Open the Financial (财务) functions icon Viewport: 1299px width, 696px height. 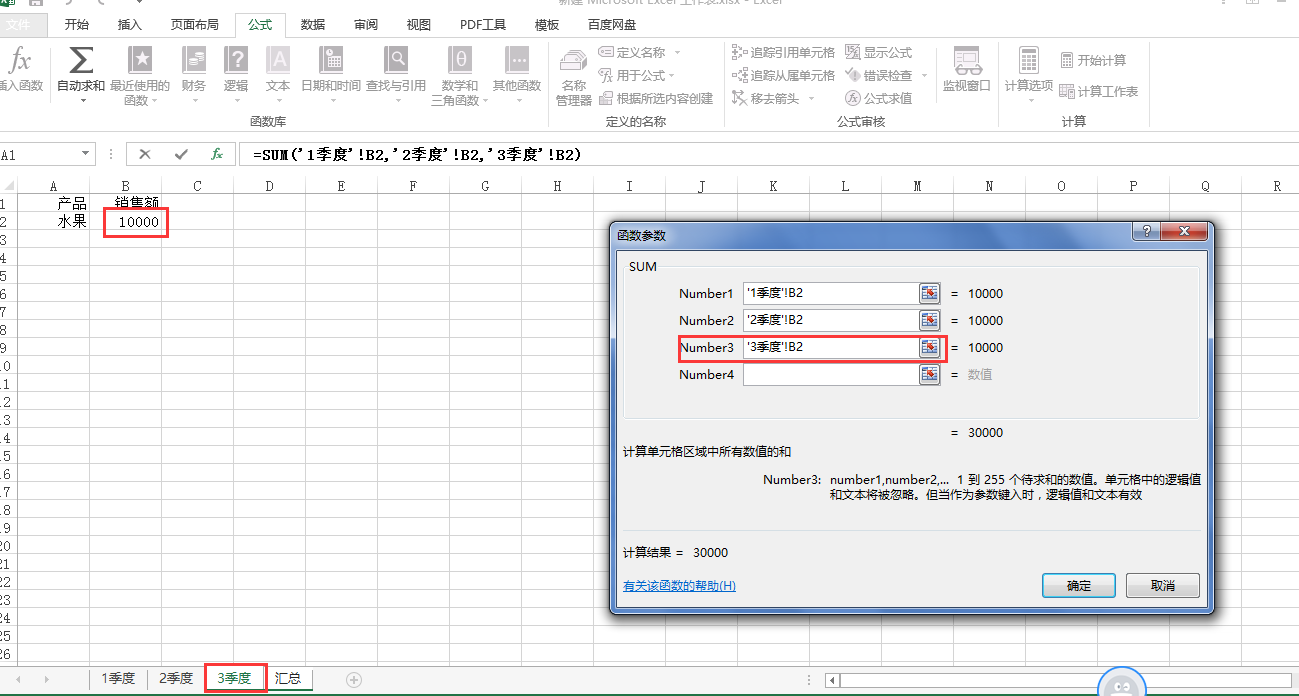(194, 61)
